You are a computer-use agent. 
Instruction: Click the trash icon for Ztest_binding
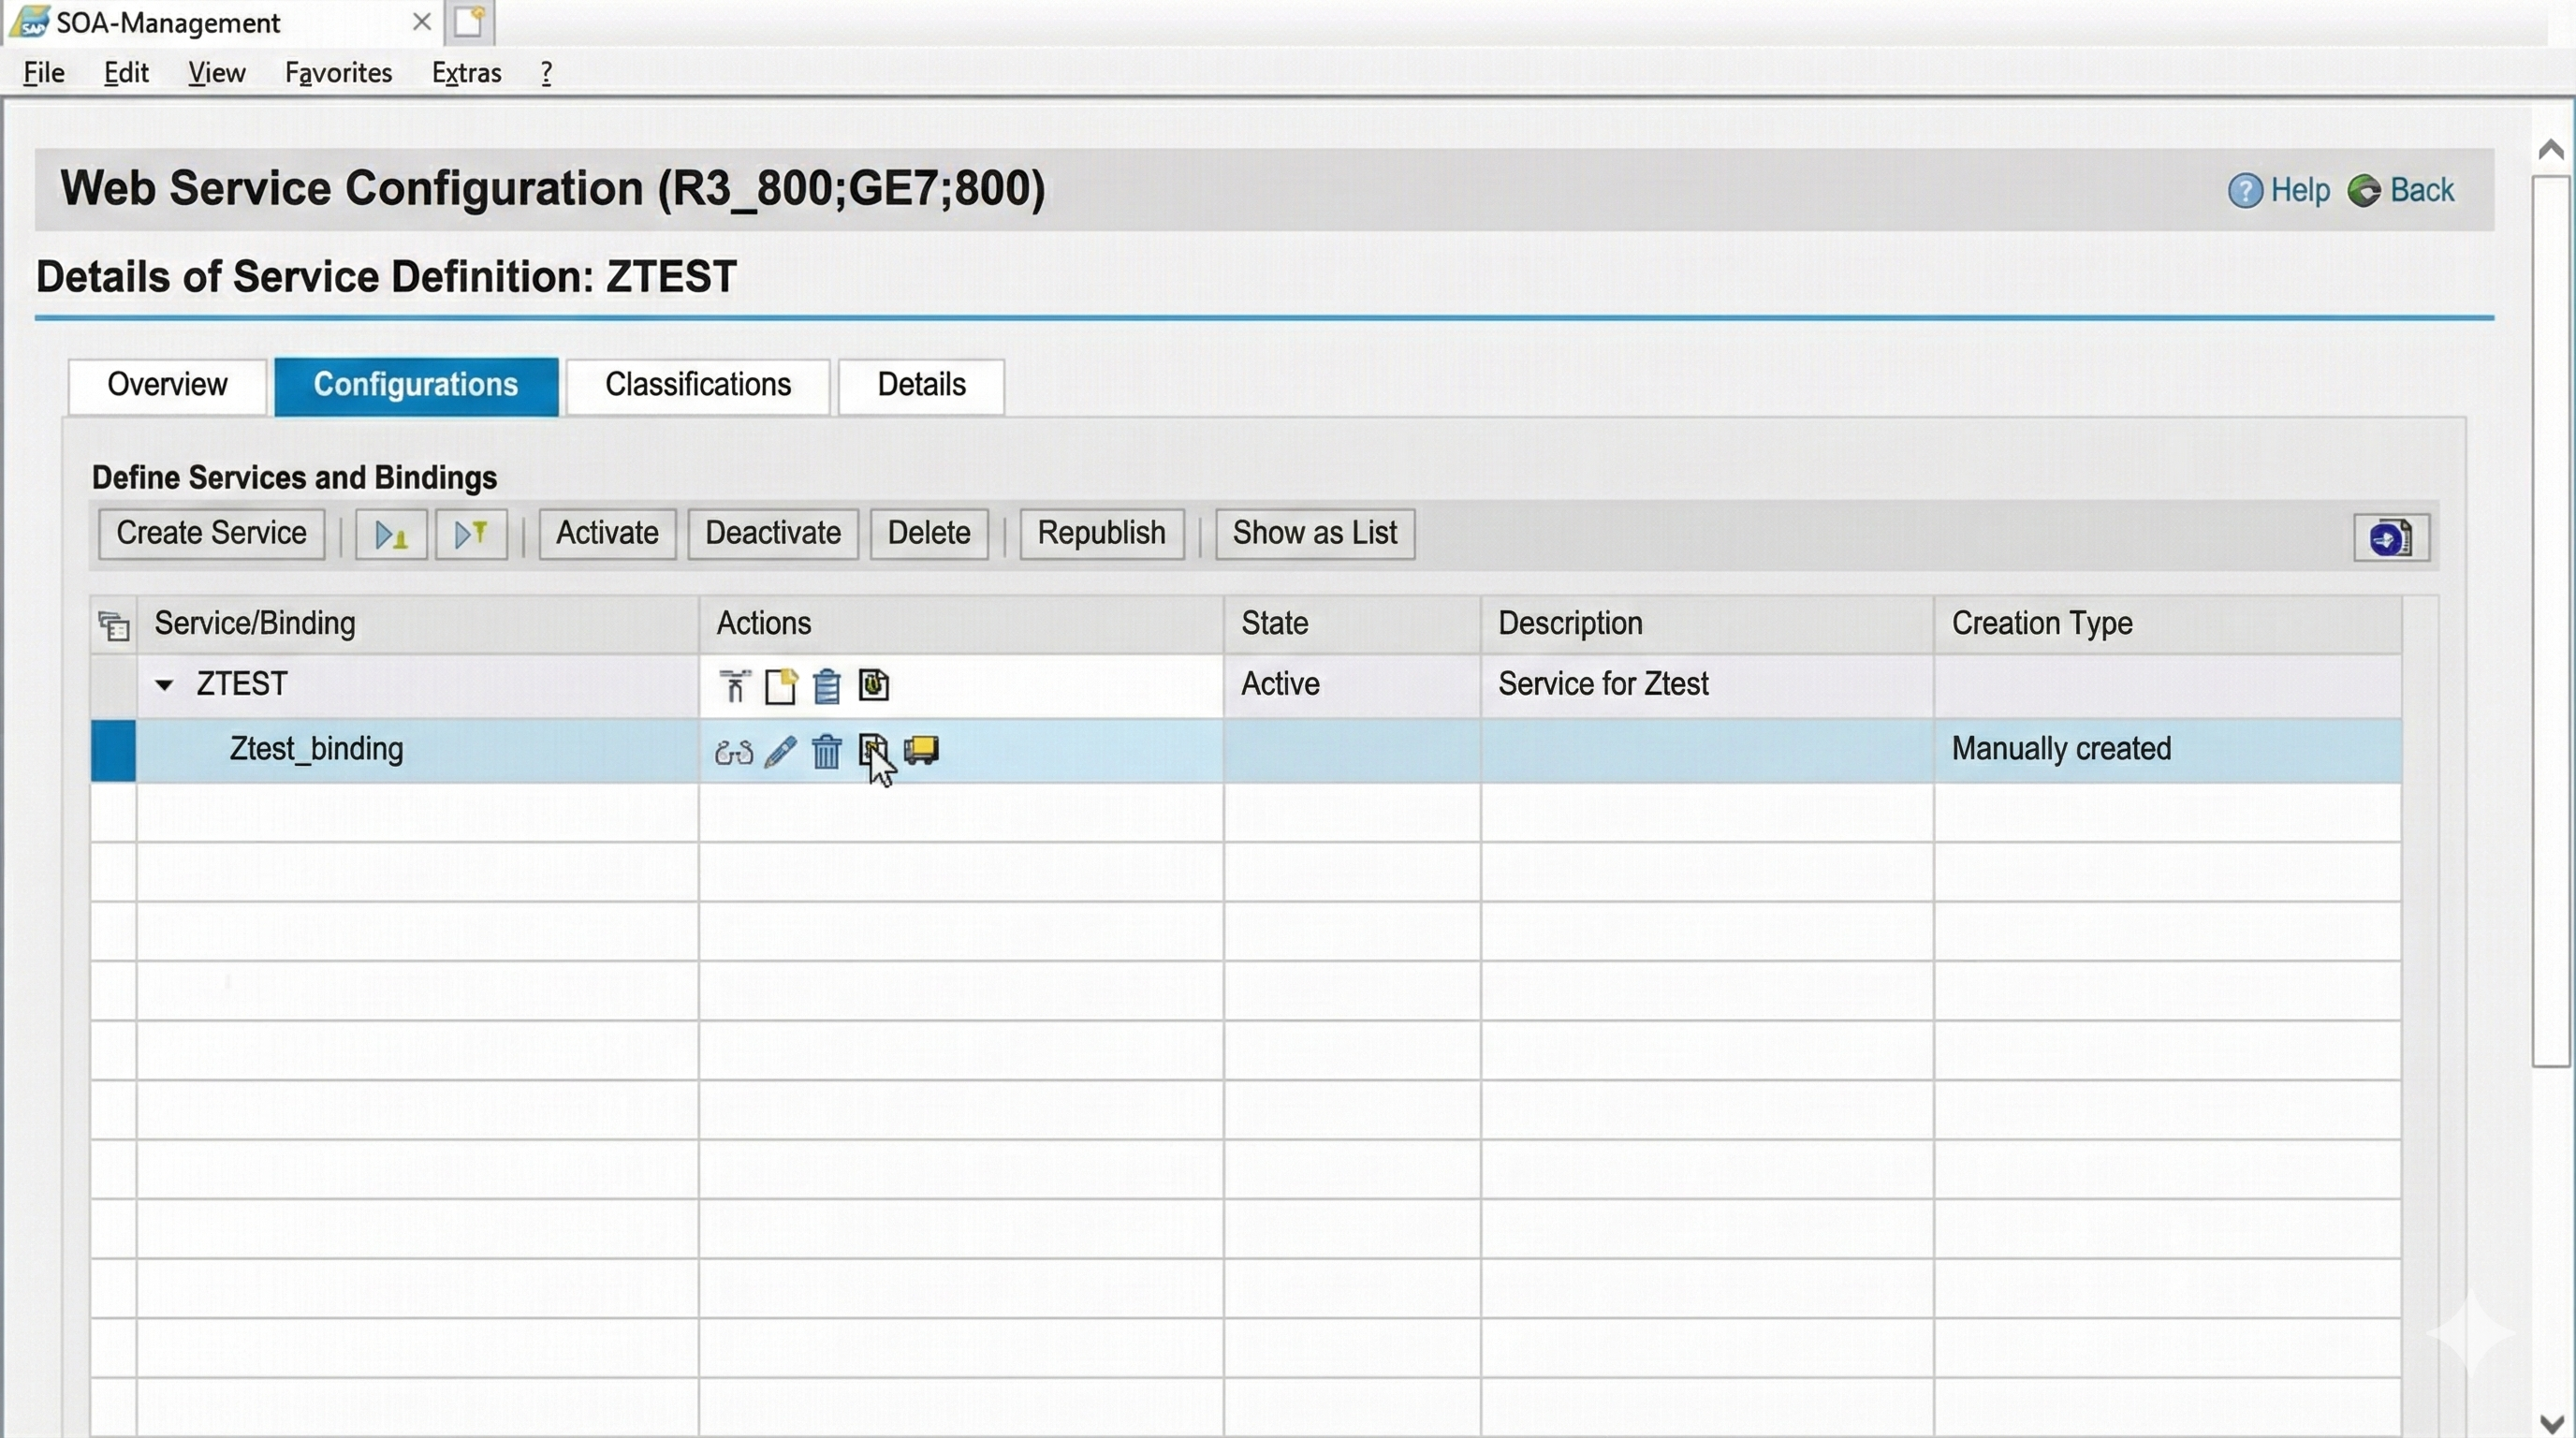(826, 751)
